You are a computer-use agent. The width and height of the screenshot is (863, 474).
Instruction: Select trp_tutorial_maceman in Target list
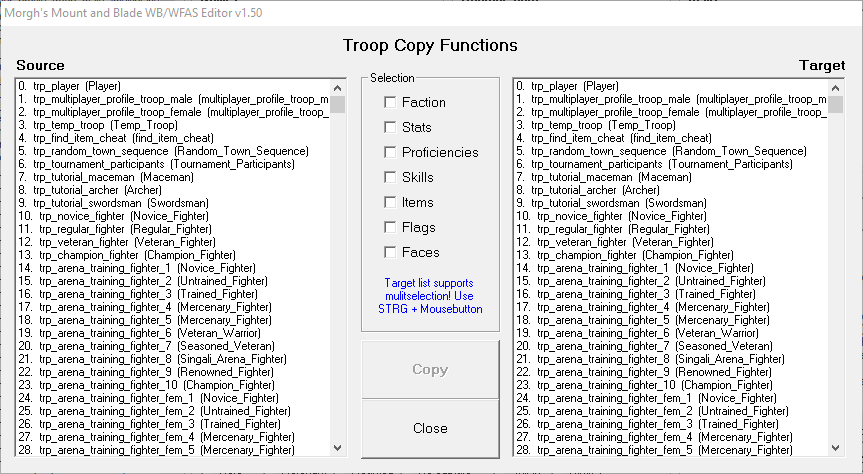click(x=671, y=177)
